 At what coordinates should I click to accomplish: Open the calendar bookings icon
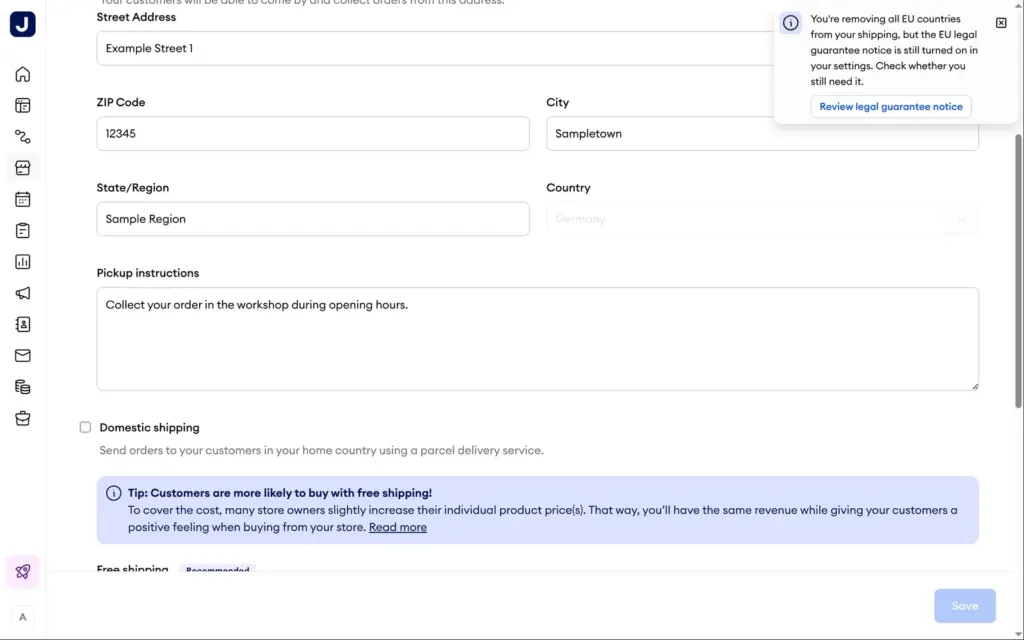pos(23,200)
